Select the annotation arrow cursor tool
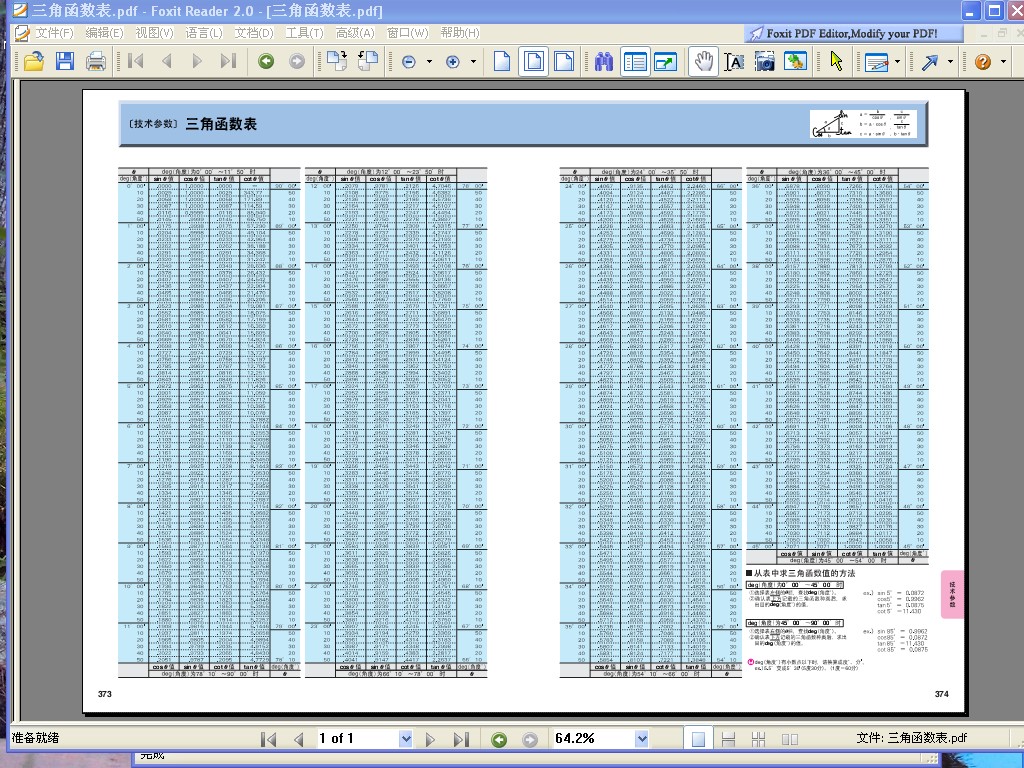The height and width of the screenshot is (768, 1024). (836, 61)
